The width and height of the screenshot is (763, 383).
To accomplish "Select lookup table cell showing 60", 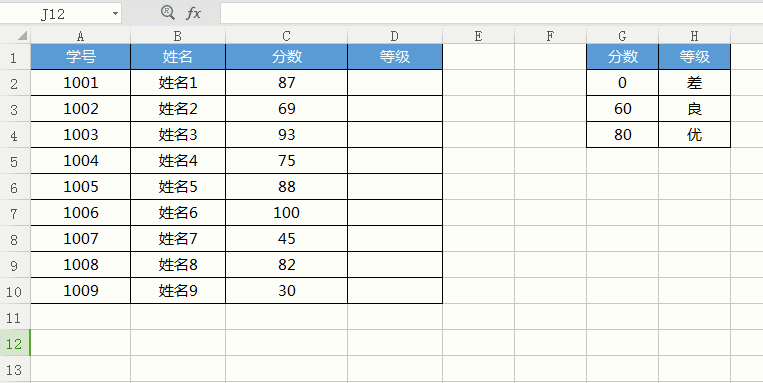I will tap(622, 109).
